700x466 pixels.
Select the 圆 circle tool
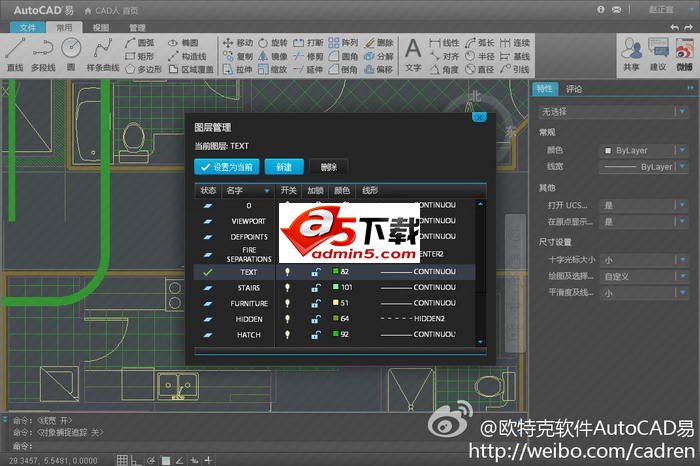(x=71, y=54)
